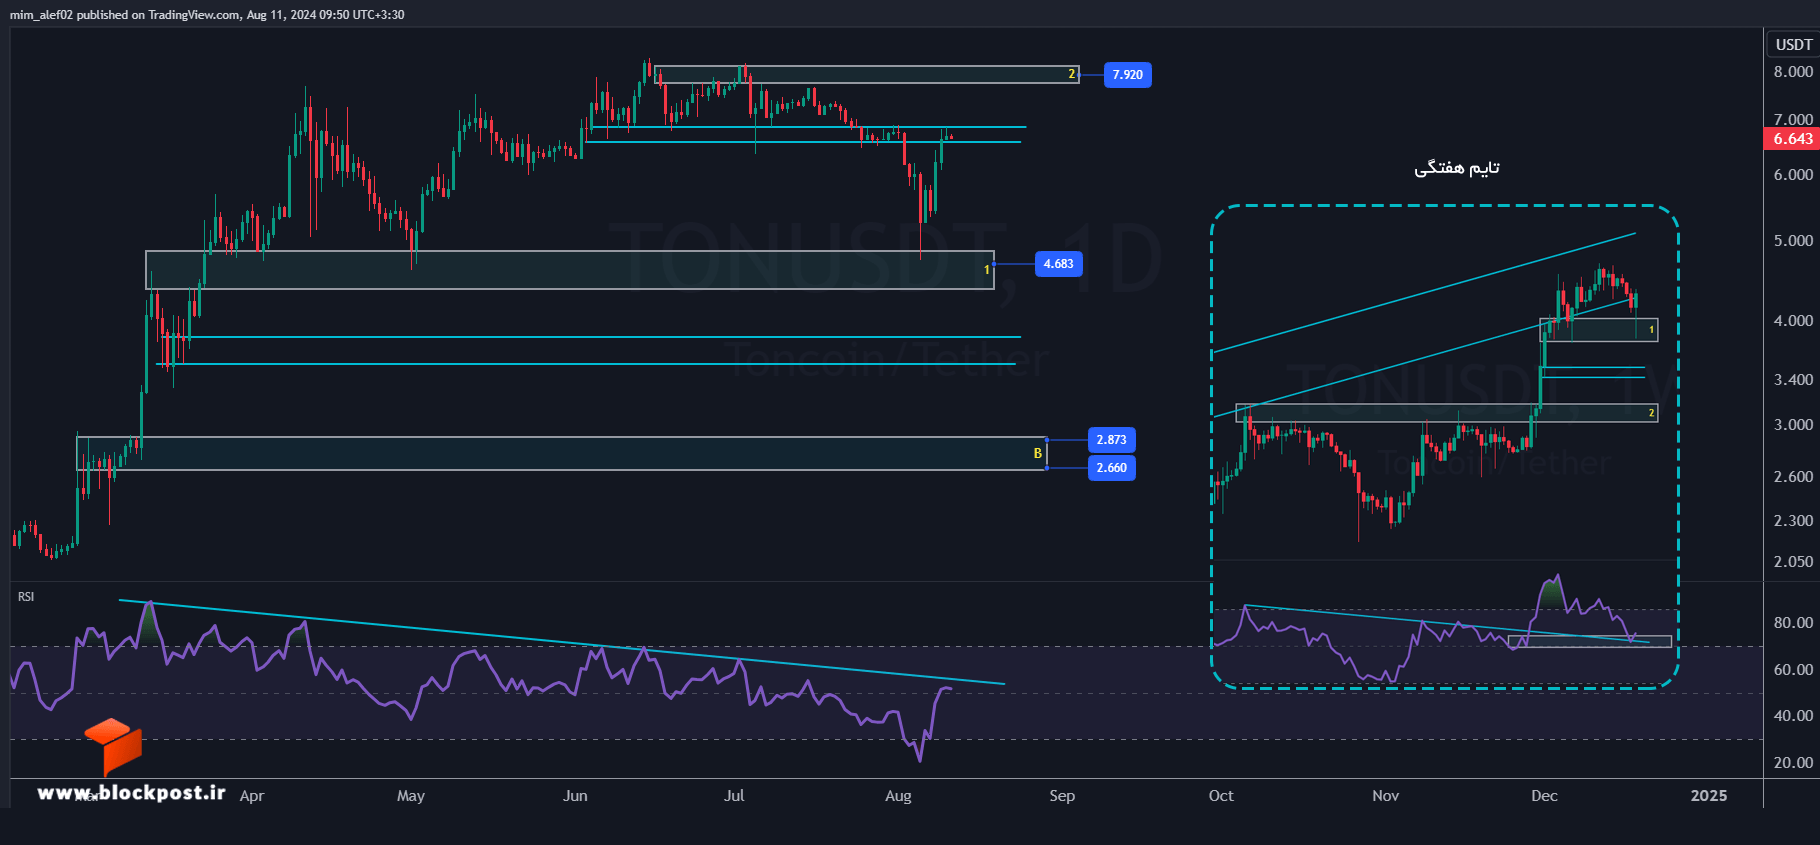
Task: Click the 7.920 price label
Action: (1127, 75)
